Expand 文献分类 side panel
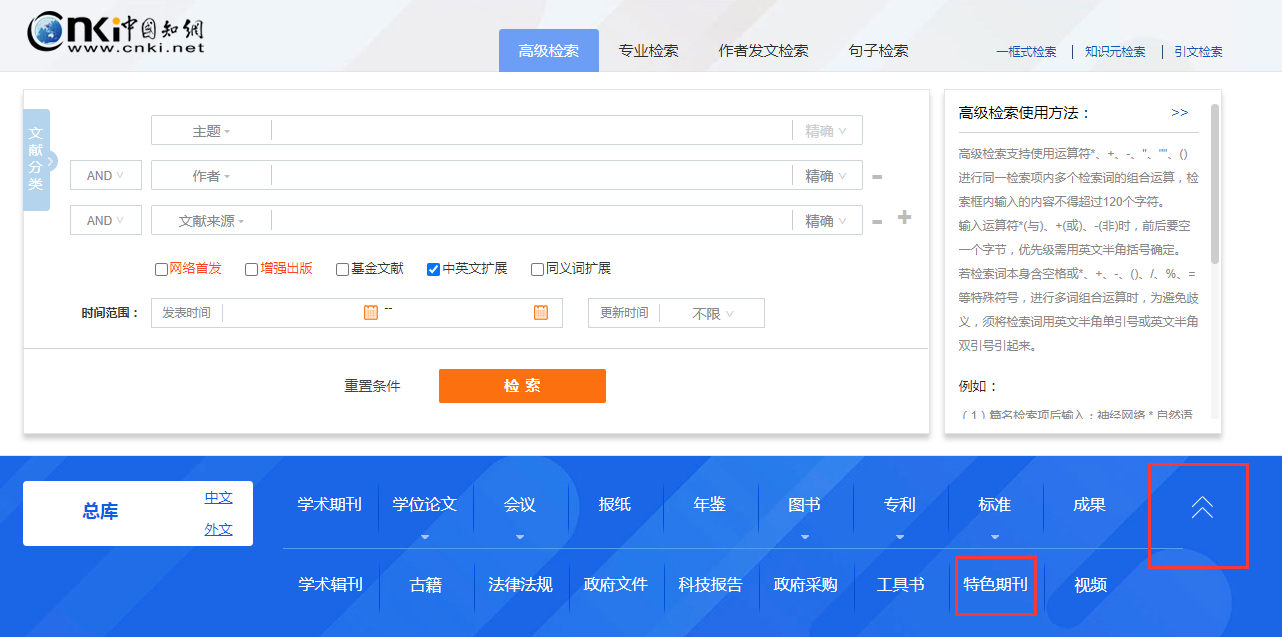1282x637 pixels. coord(37,160)
